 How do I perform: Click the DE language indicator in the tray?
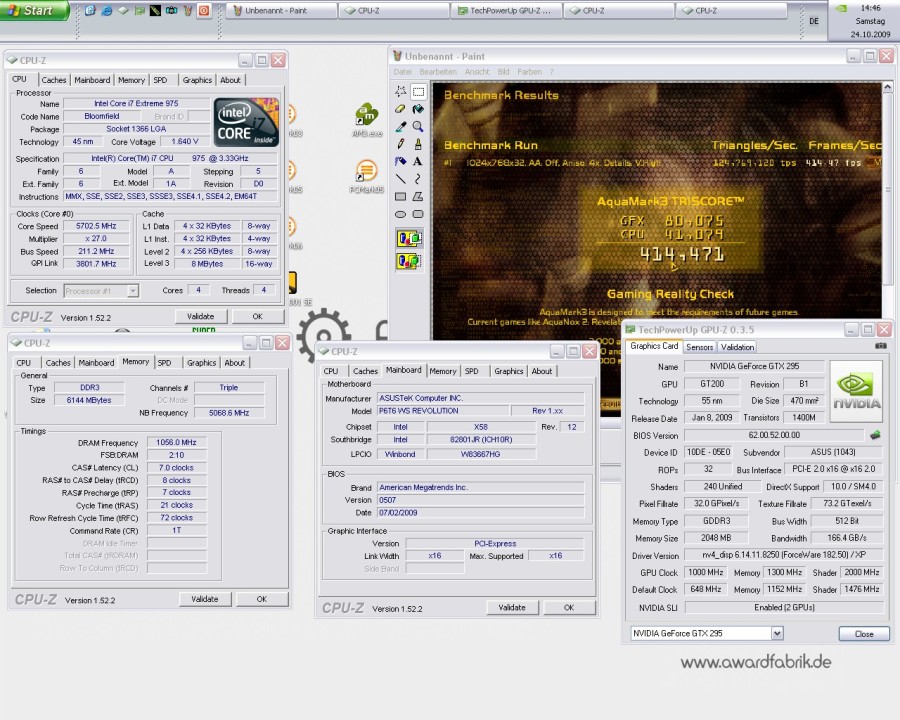[813, 21]
